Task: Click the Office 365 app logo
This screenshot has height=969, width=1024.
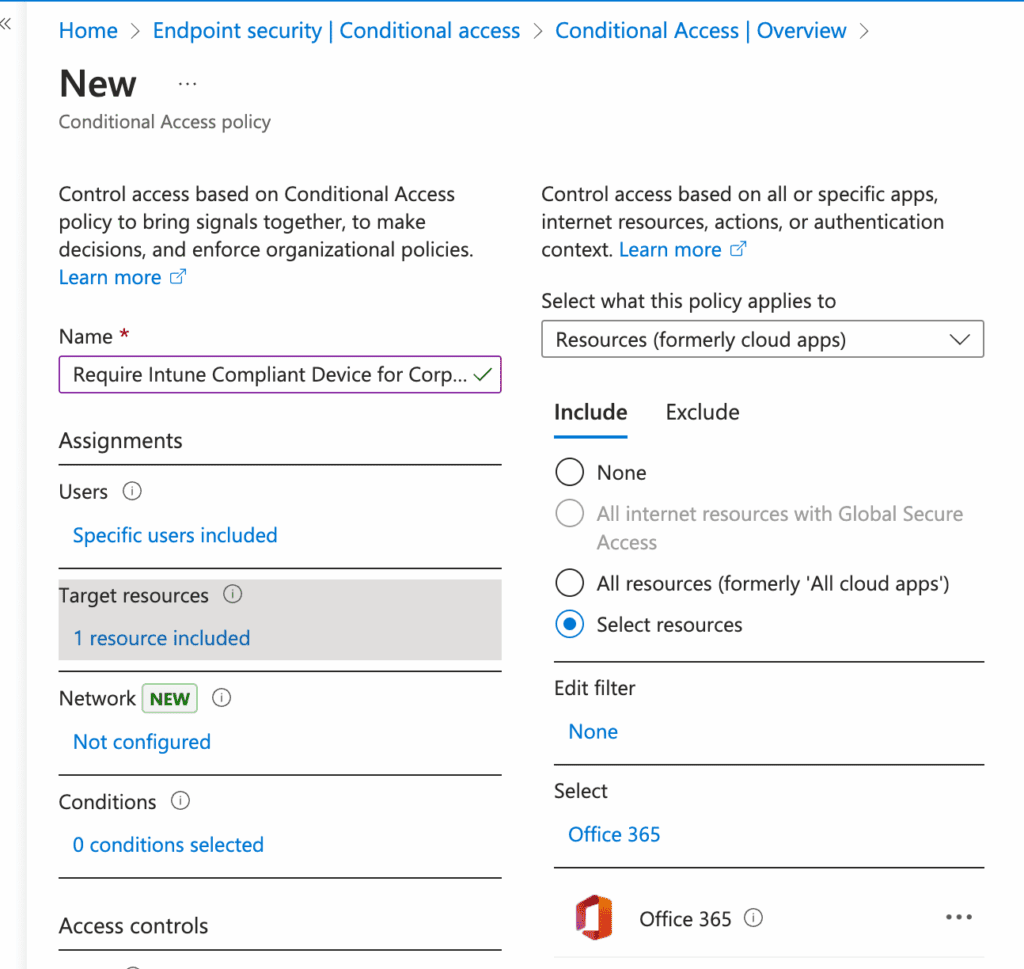Action: pos(594,918)
